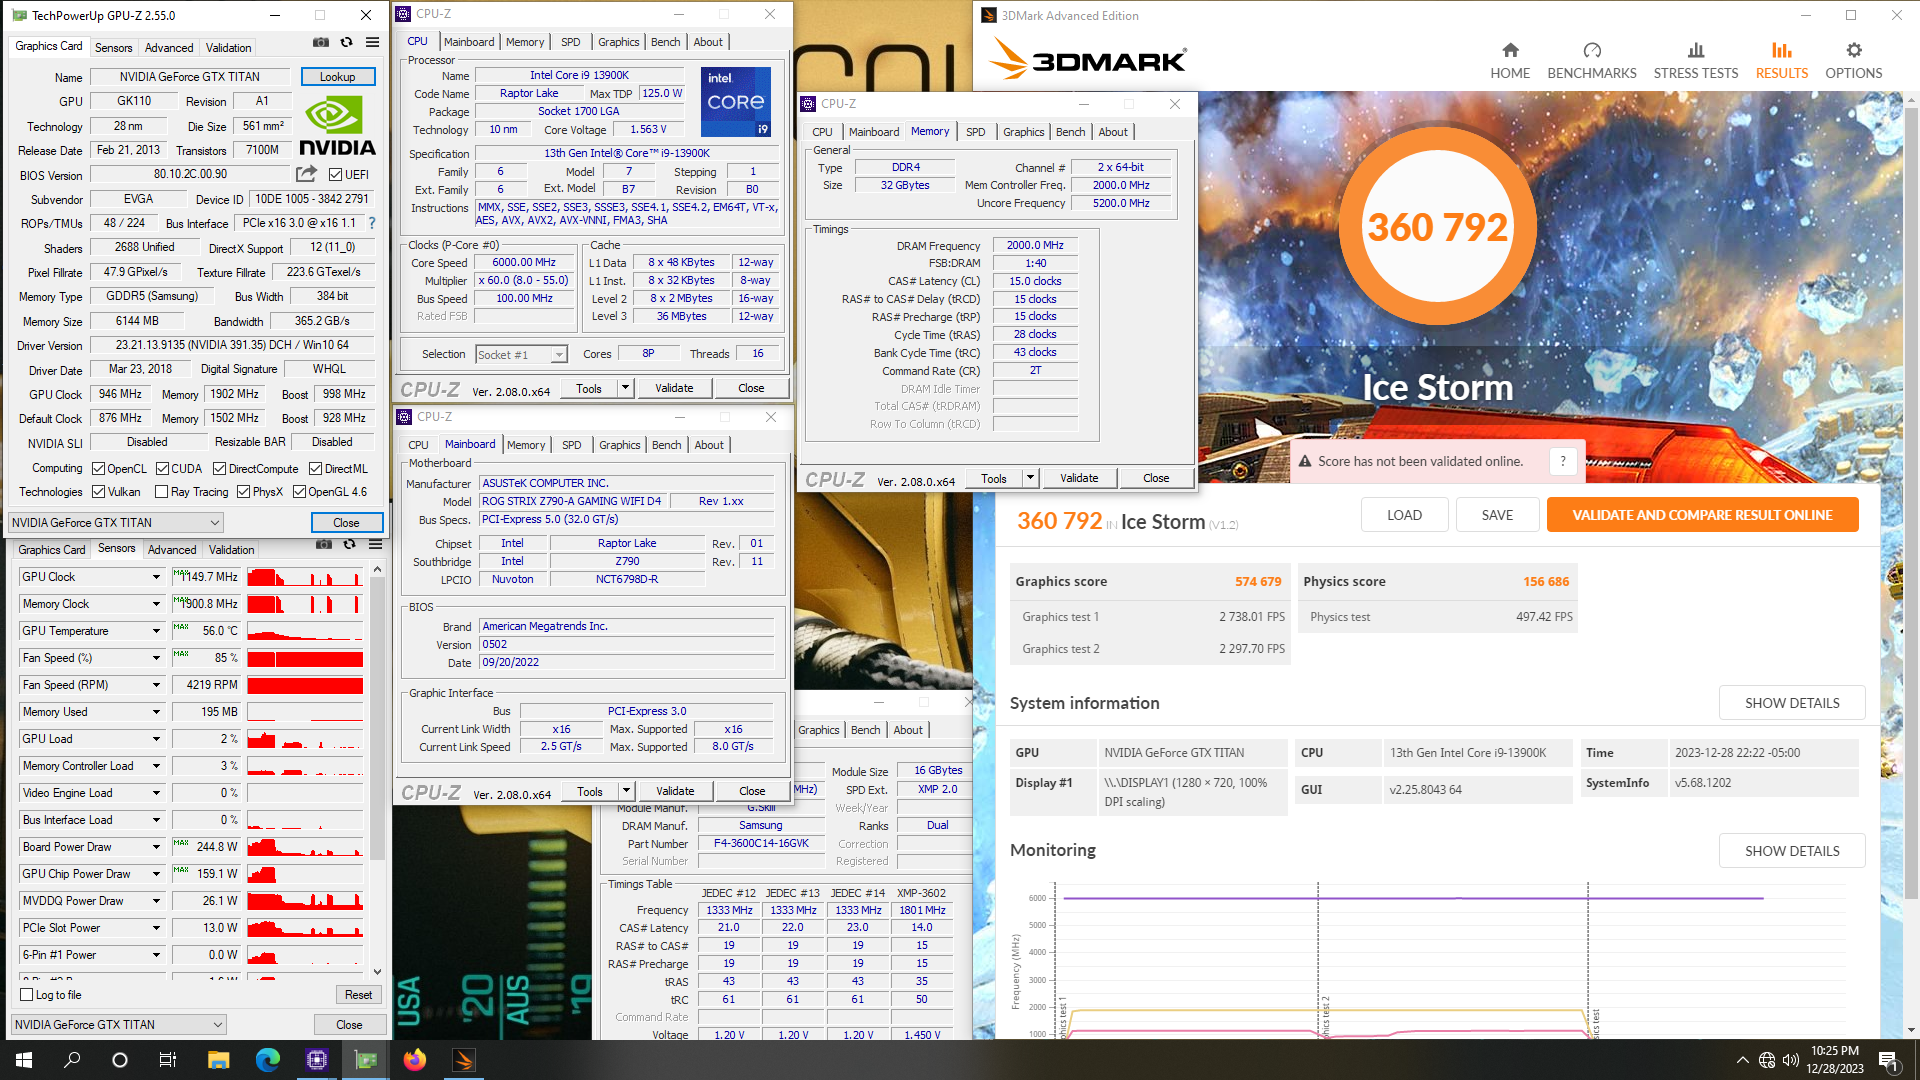Switch to 3DMark via taskbar icon
Image resolution: width=1920 pixels, height=1080 pixels.
click(464, 1060)
